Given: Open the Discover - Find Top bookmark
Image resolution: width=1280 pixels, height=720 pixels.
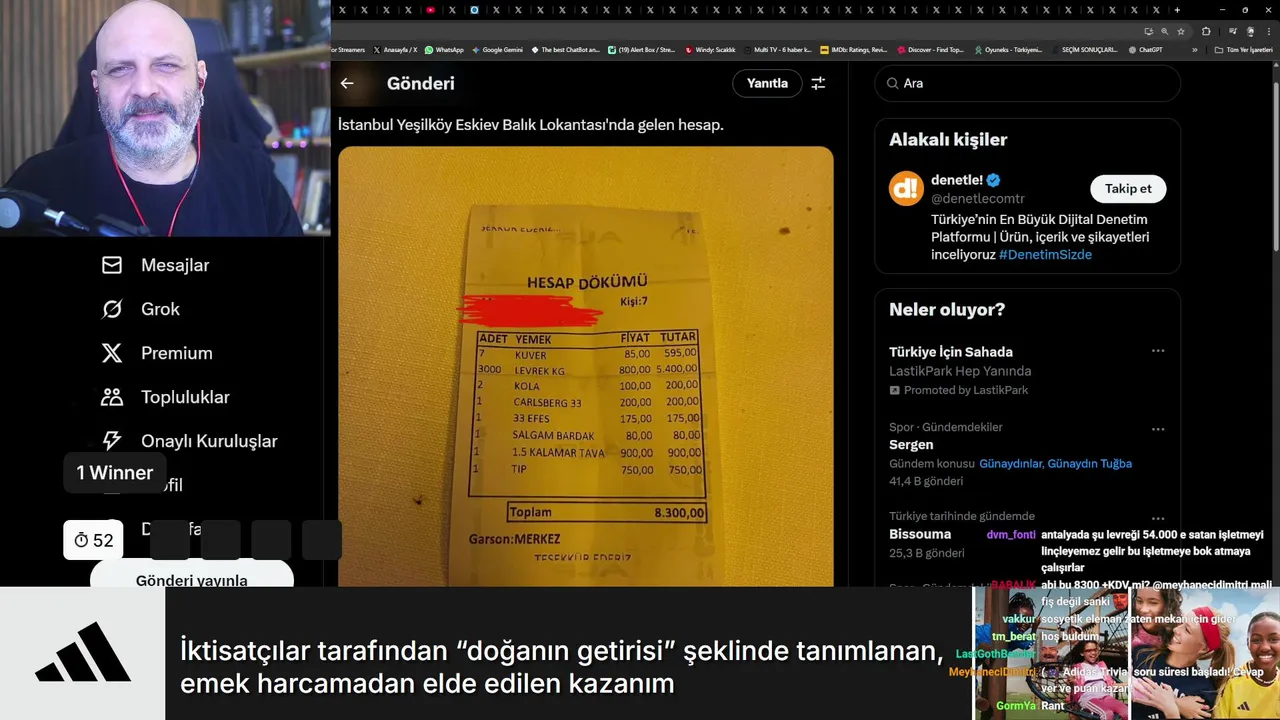Looking at the screenshot, I should pyautogui.click(x=930, y=49).
